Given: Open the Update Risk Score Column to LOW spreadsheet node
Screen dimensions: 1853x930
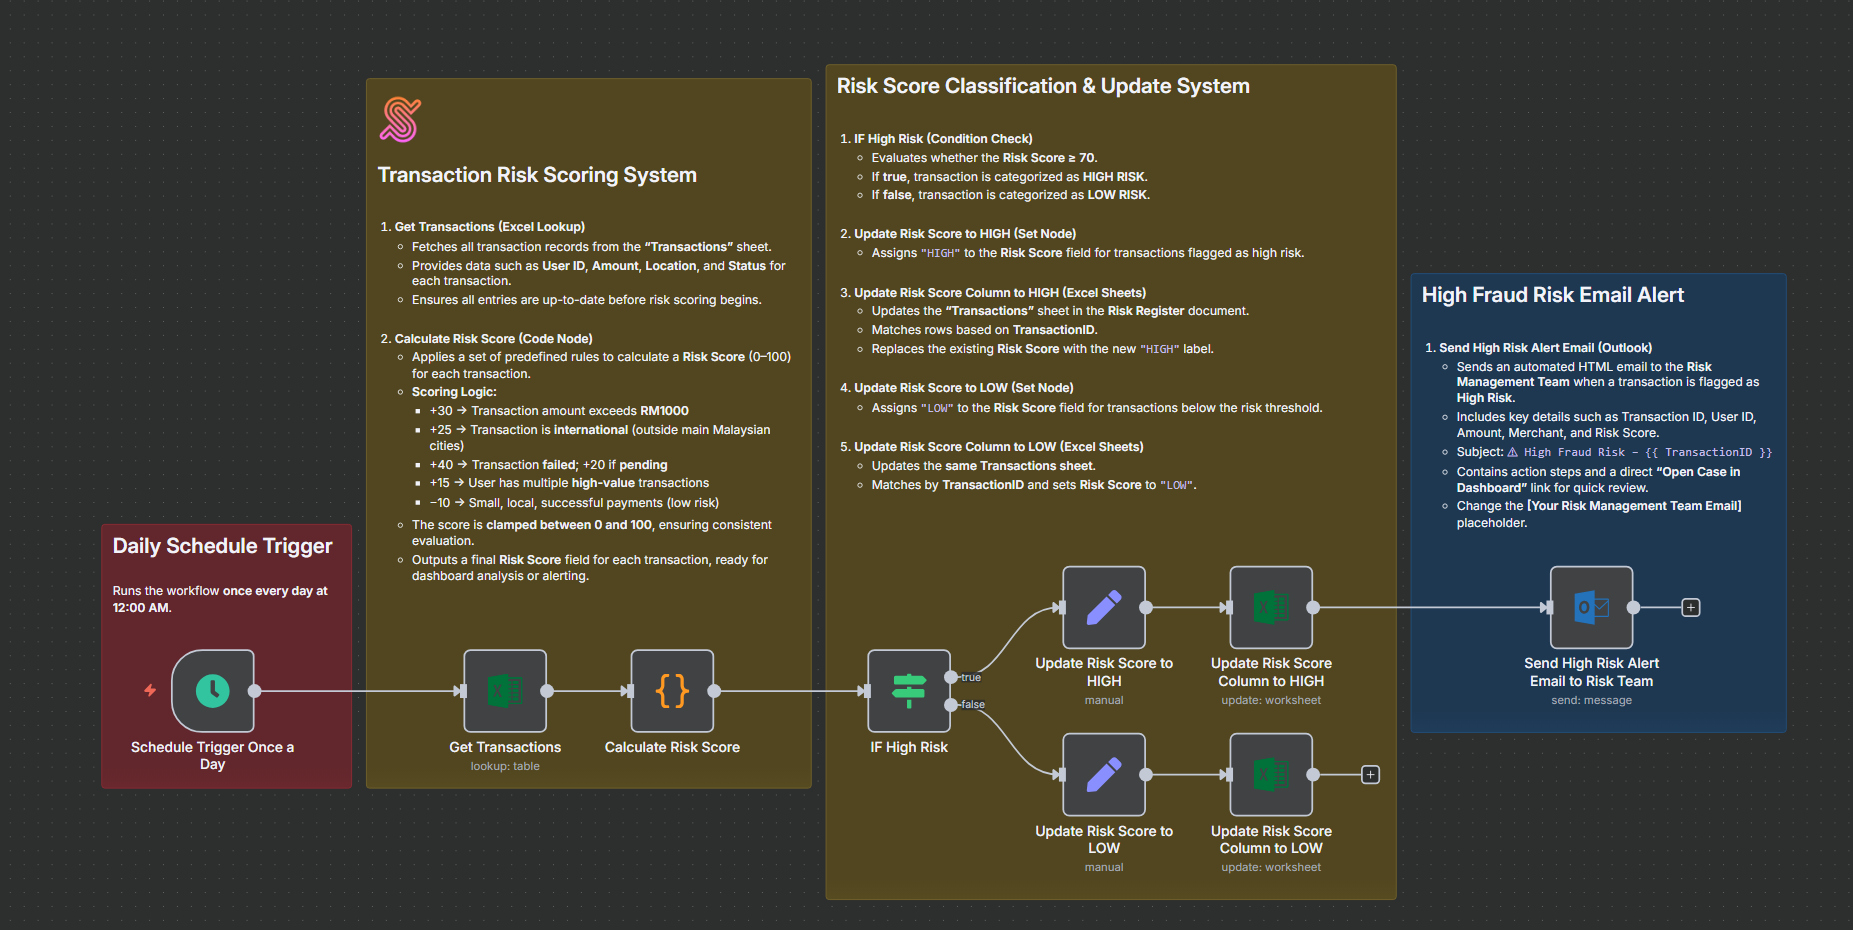Looking at the screenshot, I should tap(1270, 774).
